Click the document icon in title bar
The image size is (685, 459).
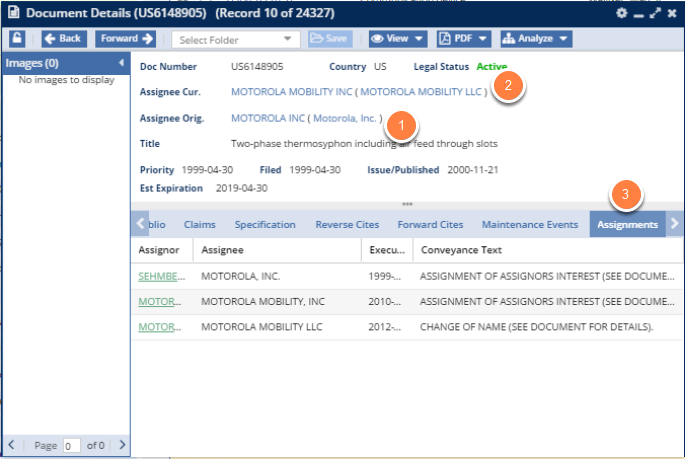[x=14, y=12]
